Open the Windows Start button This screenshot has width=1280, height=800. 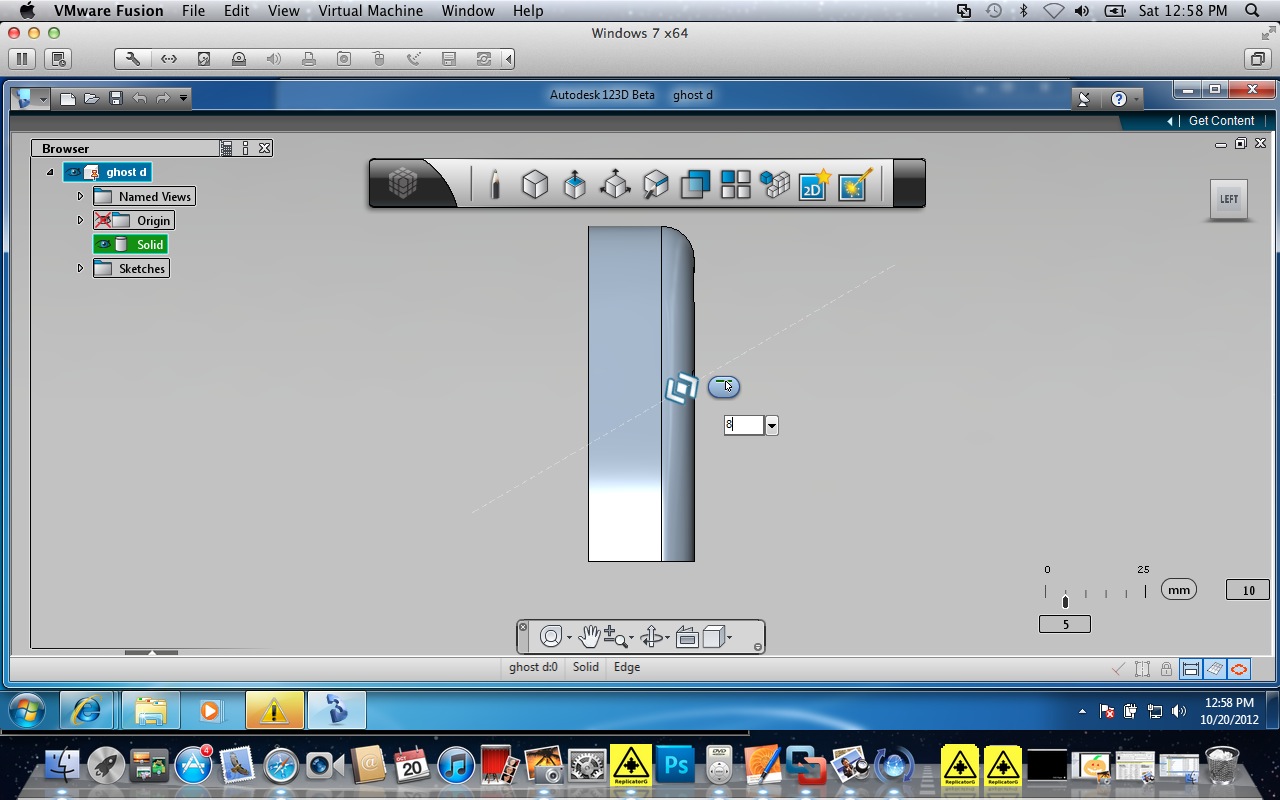(x=27, y=711)
